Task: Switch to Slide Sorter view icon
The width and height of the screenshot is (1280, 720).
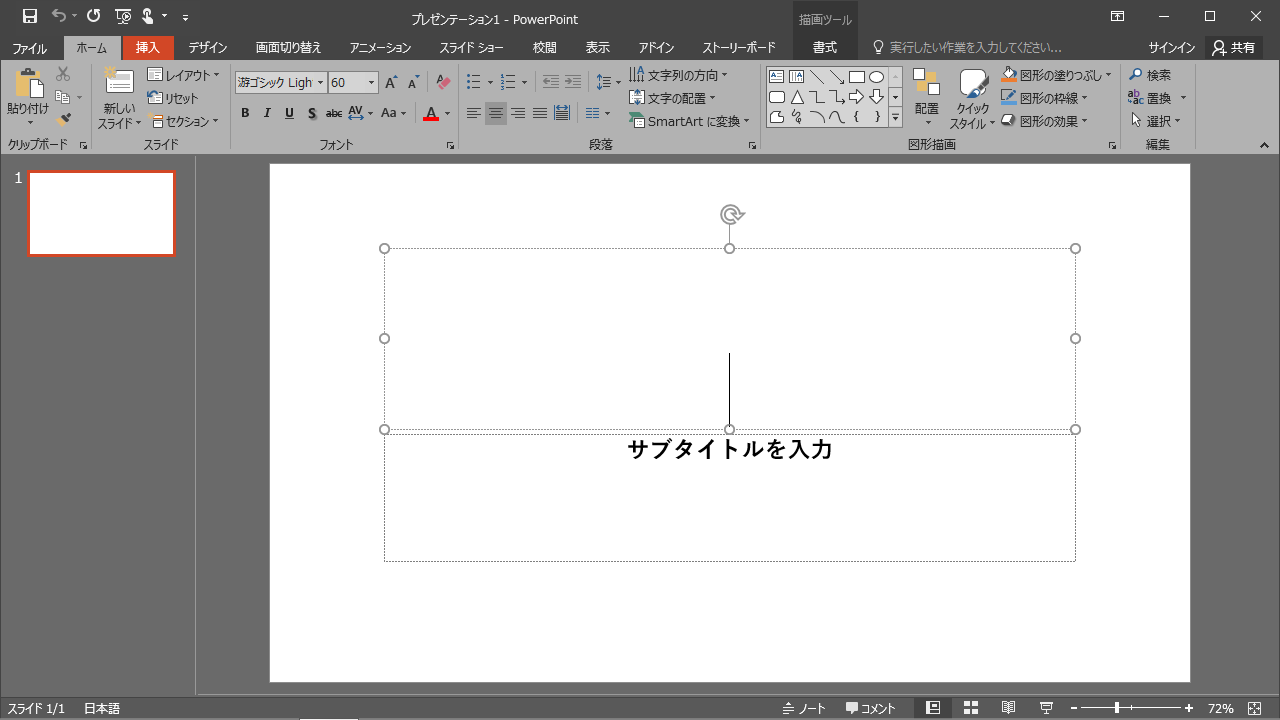Action: 971,708
